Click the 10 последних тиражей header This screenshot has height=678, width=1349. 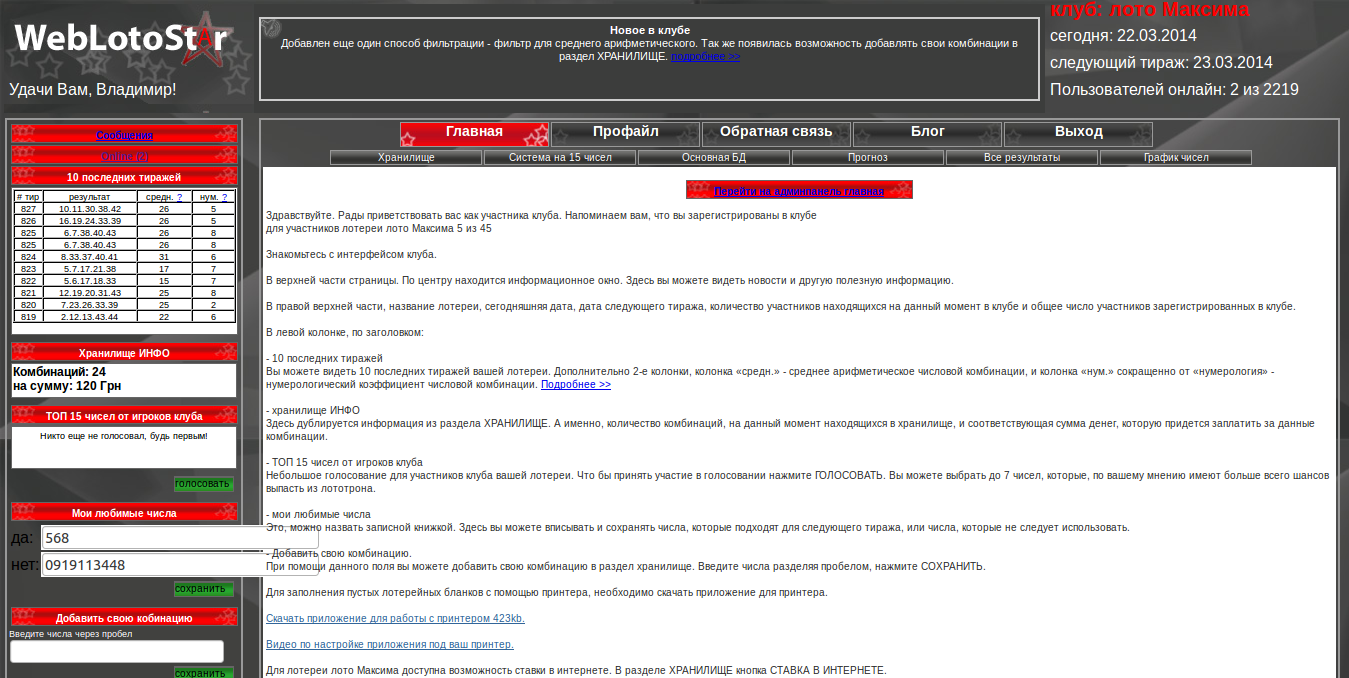pos(124,177)
